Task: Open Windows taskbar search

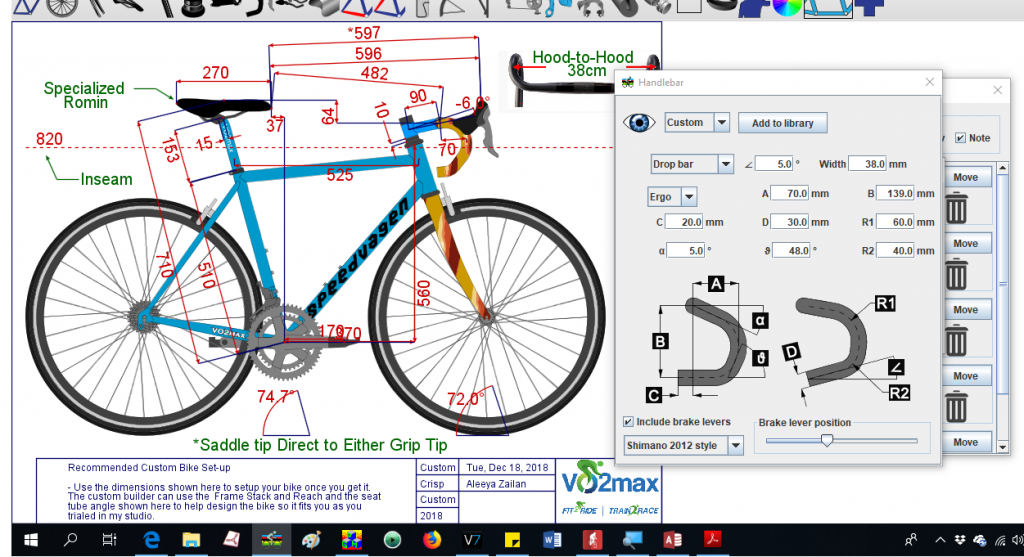Action: click(71, 540)
